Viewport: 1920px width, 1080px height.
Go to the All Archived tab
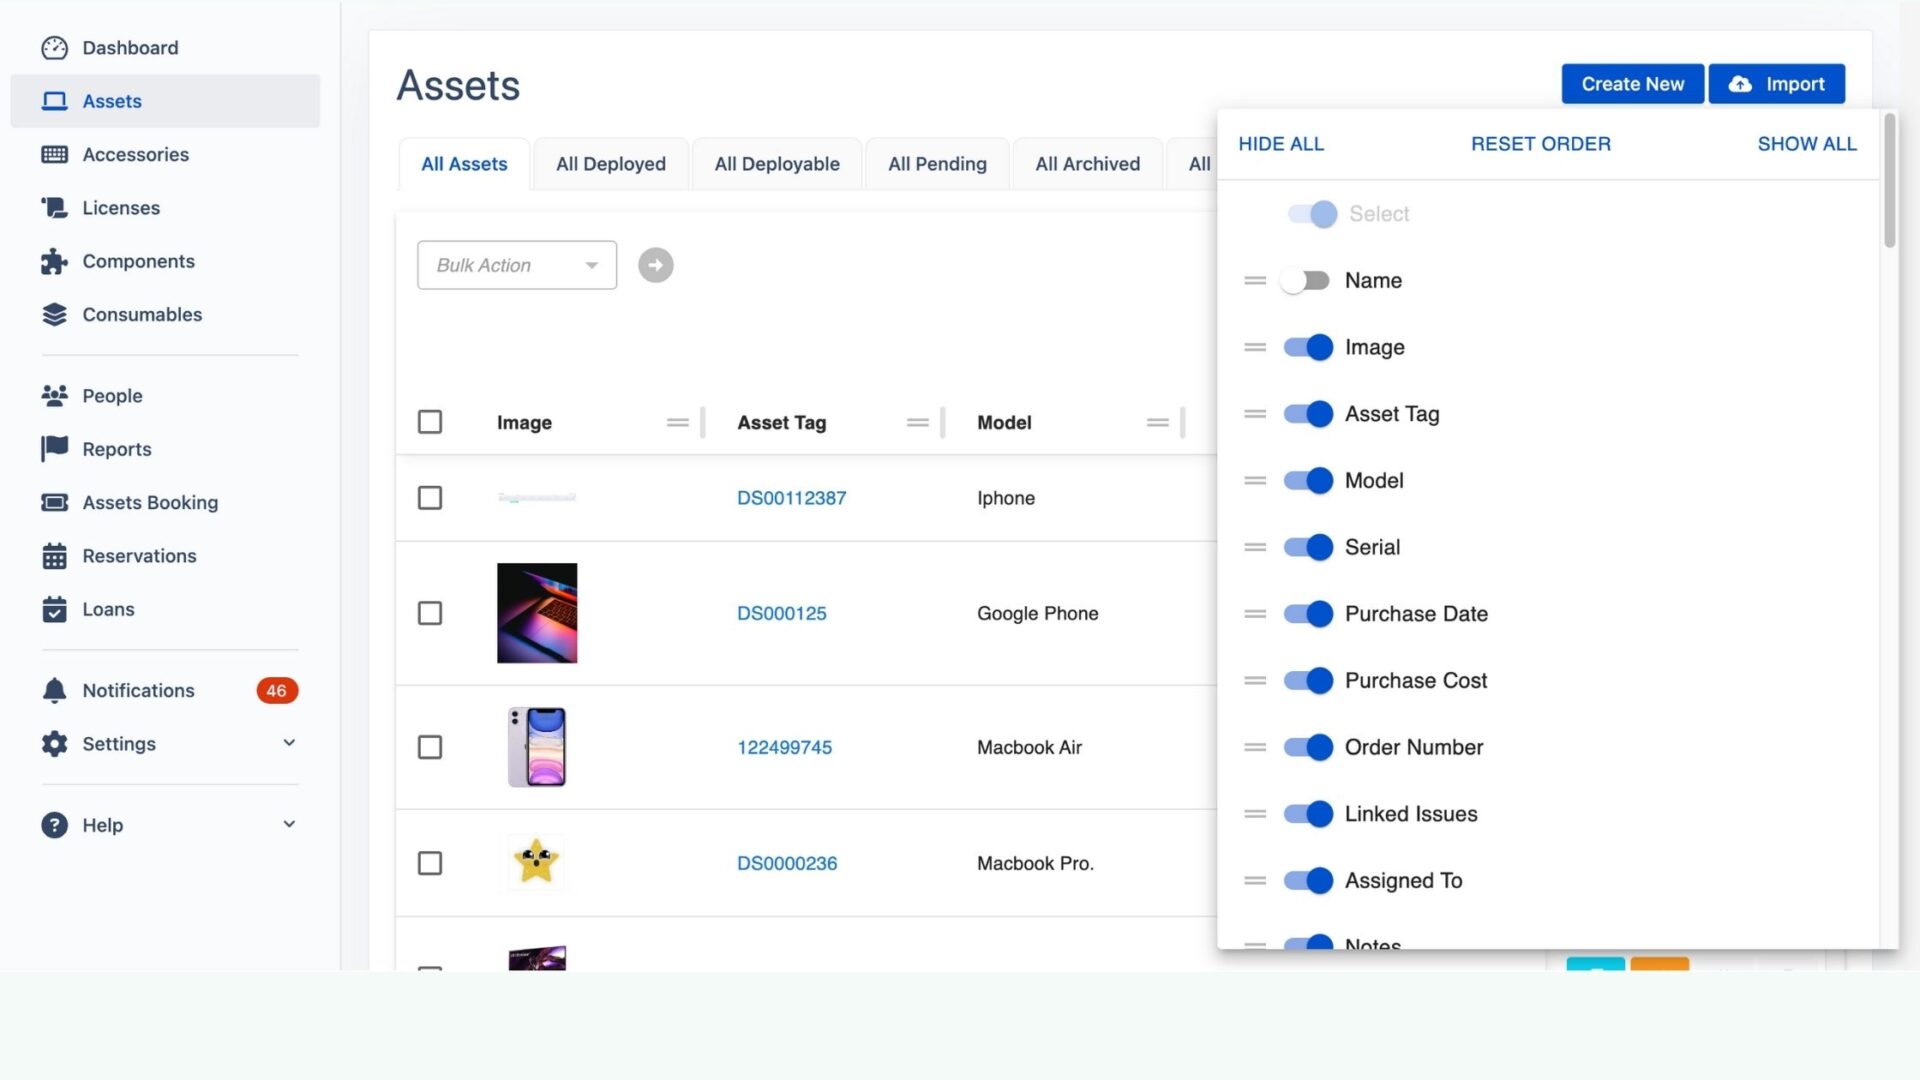click(x=1087, y=164)
